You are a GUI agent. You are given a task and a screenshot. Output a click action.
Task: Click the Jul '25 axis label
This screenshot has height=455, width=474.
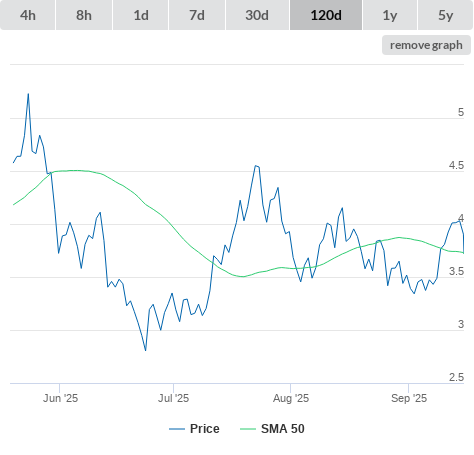173,398
